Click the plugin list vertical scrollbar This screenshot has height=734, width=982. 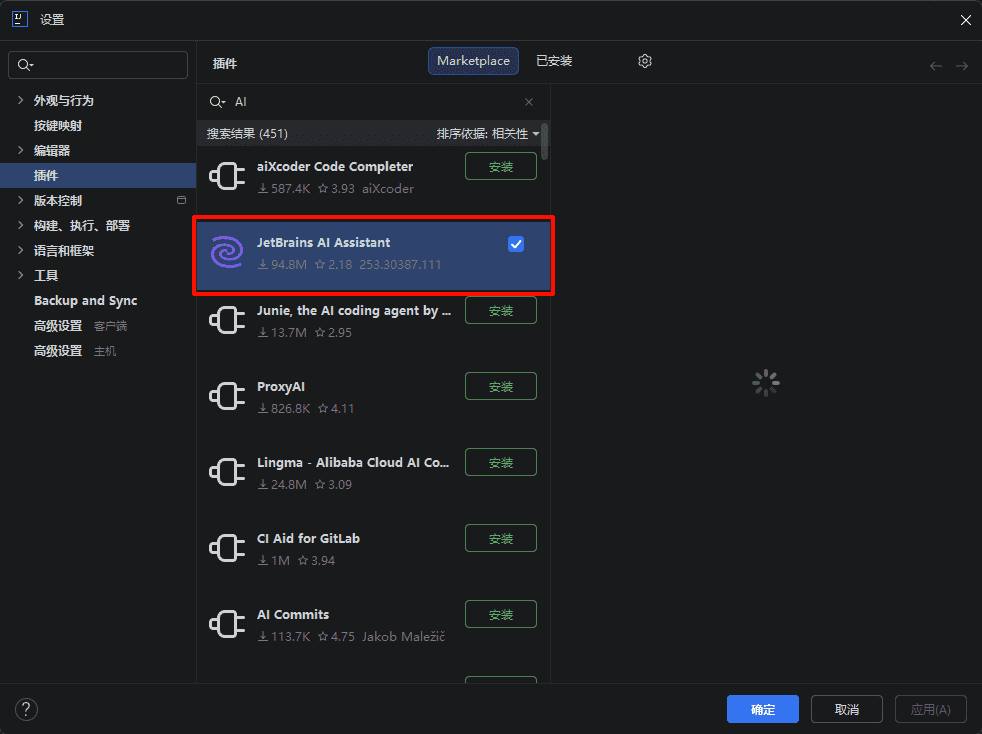tap(544, 142)
